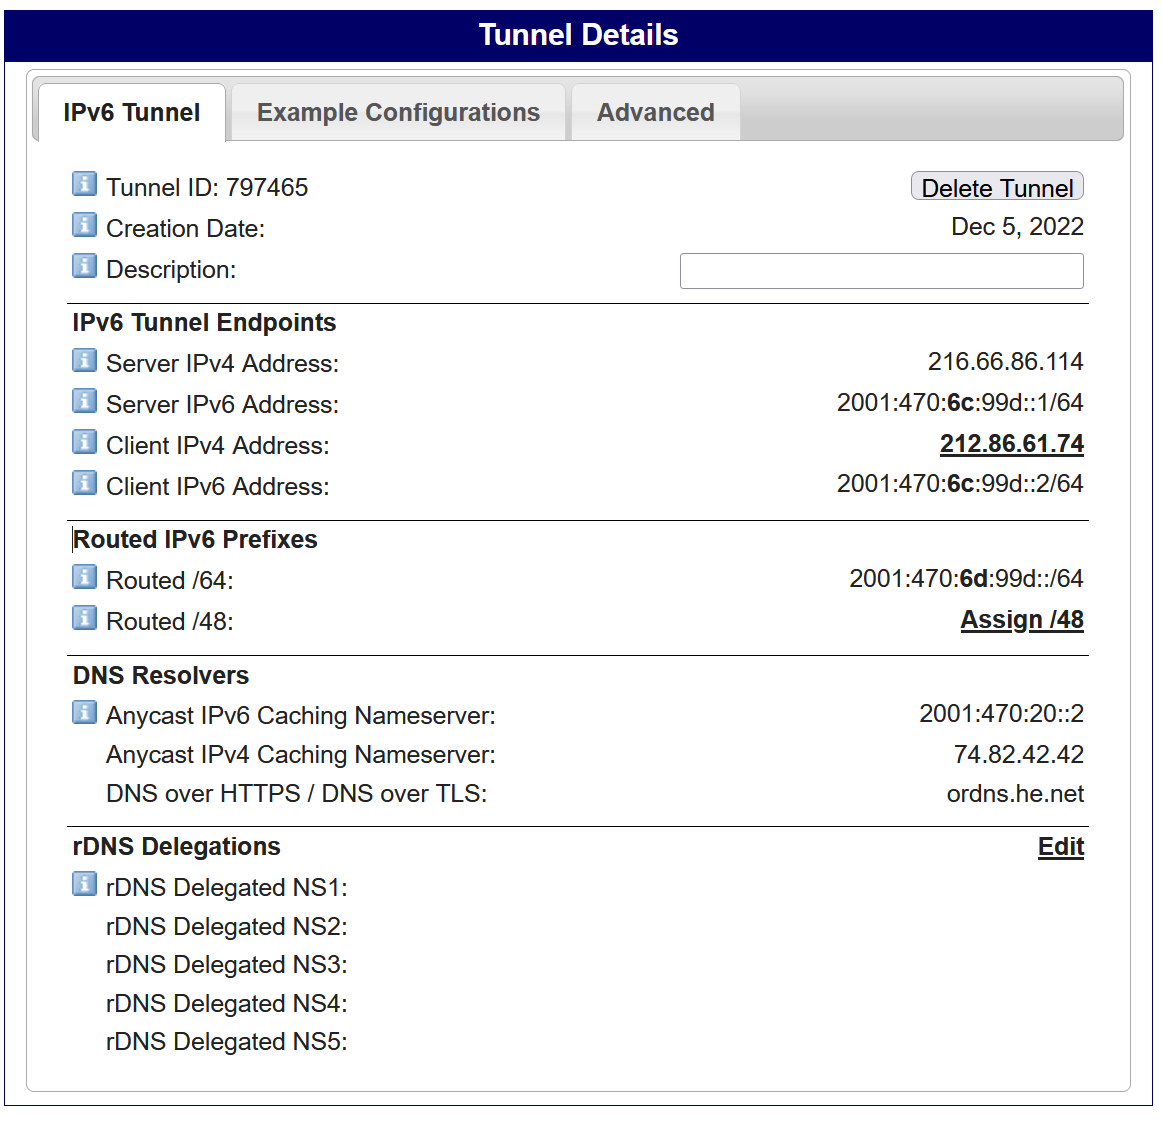
Task: Click info icon next to Routed /48
Action: pyautogui.click(x=84, y=617)
